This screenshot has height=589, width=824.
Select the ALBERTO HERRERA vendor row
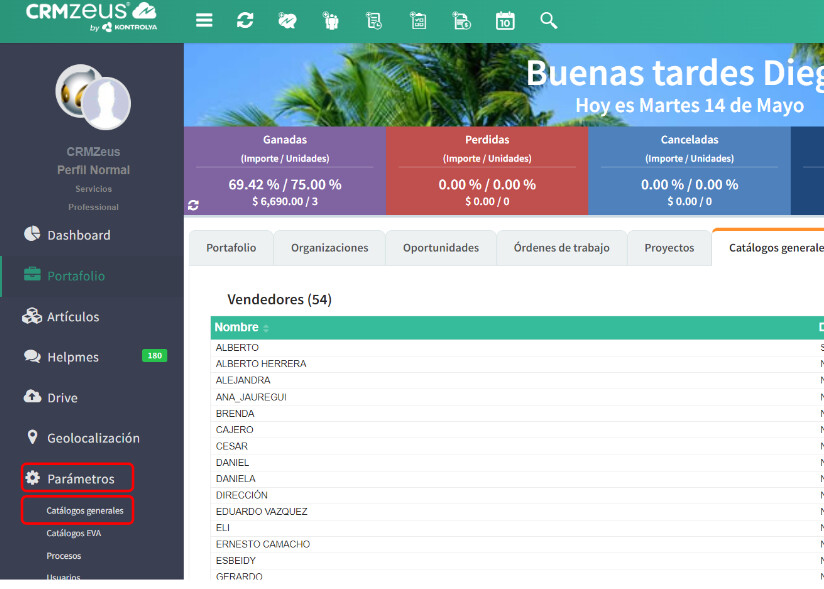pyautogui.click(x=261, y=364)
